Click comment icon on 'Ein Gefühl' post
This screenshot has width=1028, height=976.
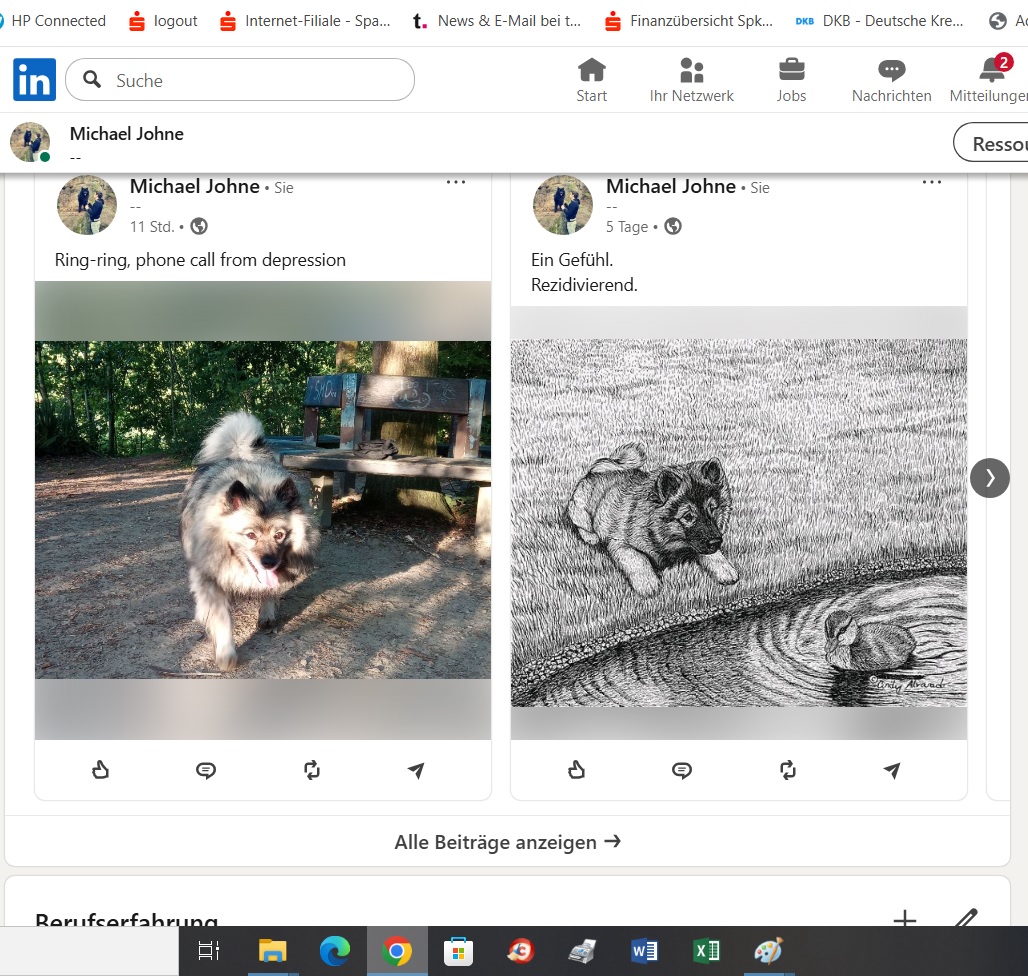coord(682,770)
